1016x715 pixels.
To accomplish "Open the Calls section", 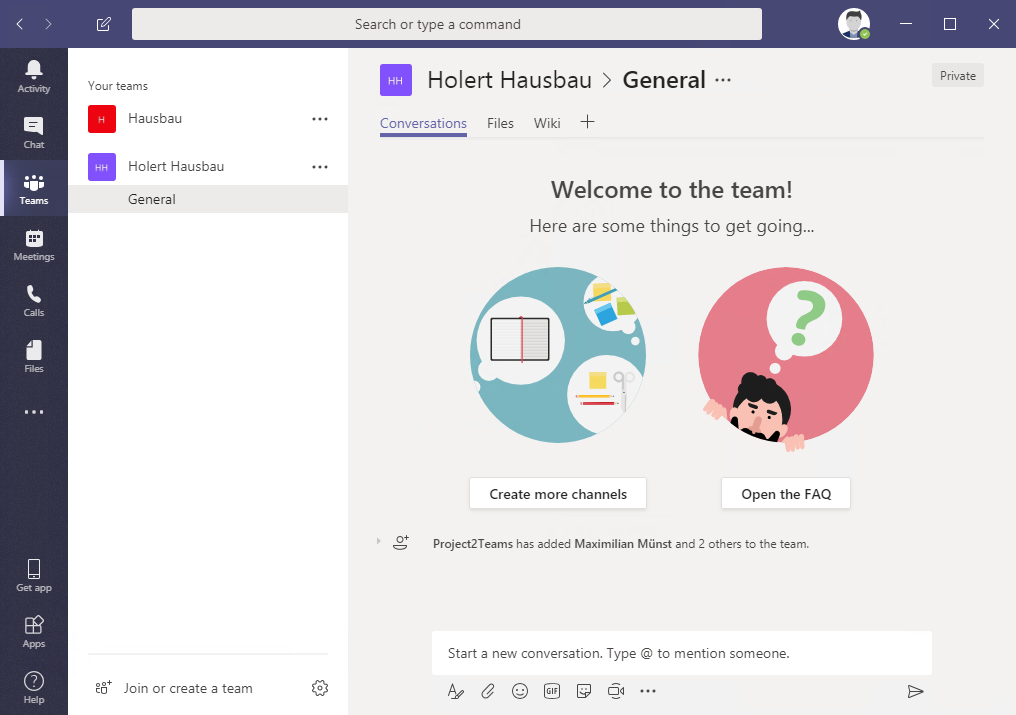I will click(x=34, y=301).
